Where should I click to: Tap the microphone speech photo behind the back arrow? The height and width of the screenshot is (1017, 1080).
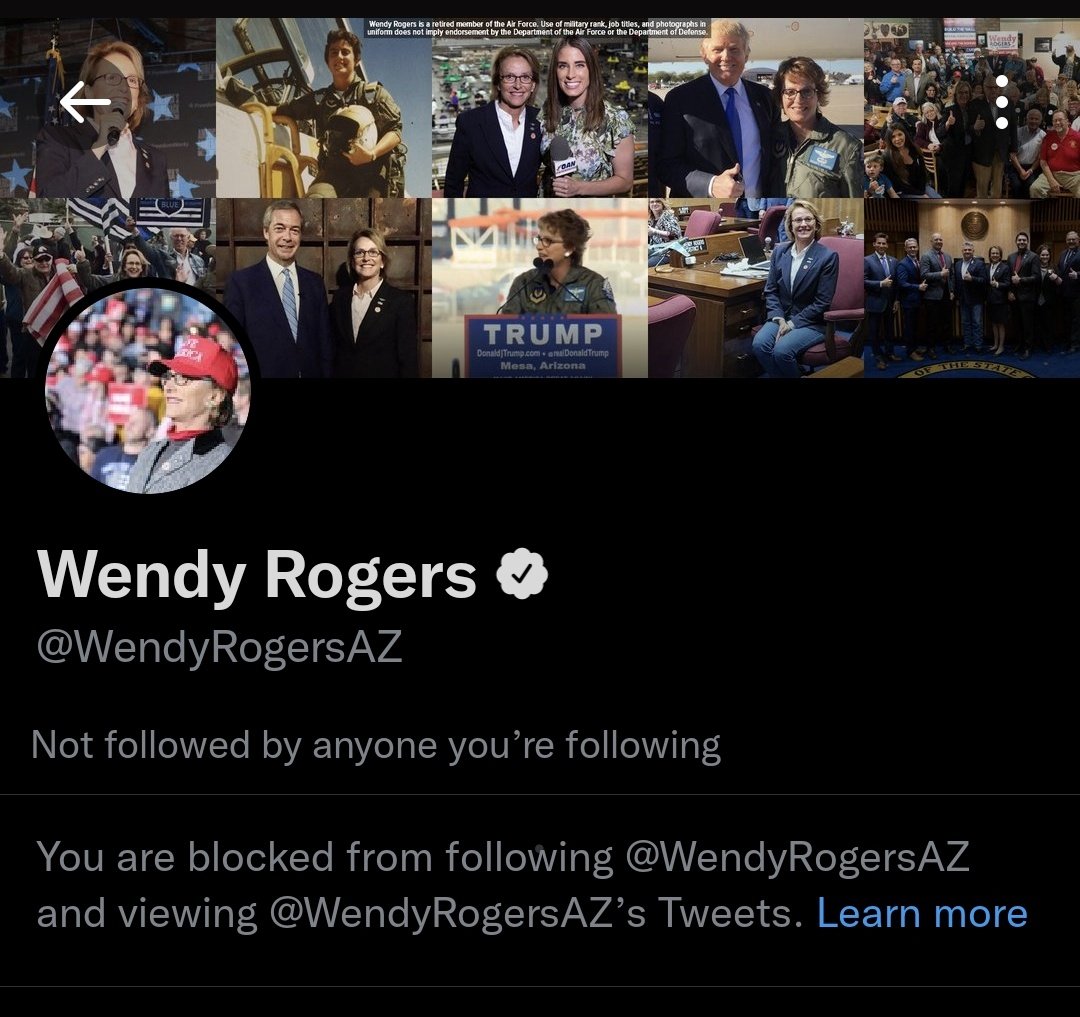coord(108,108)
